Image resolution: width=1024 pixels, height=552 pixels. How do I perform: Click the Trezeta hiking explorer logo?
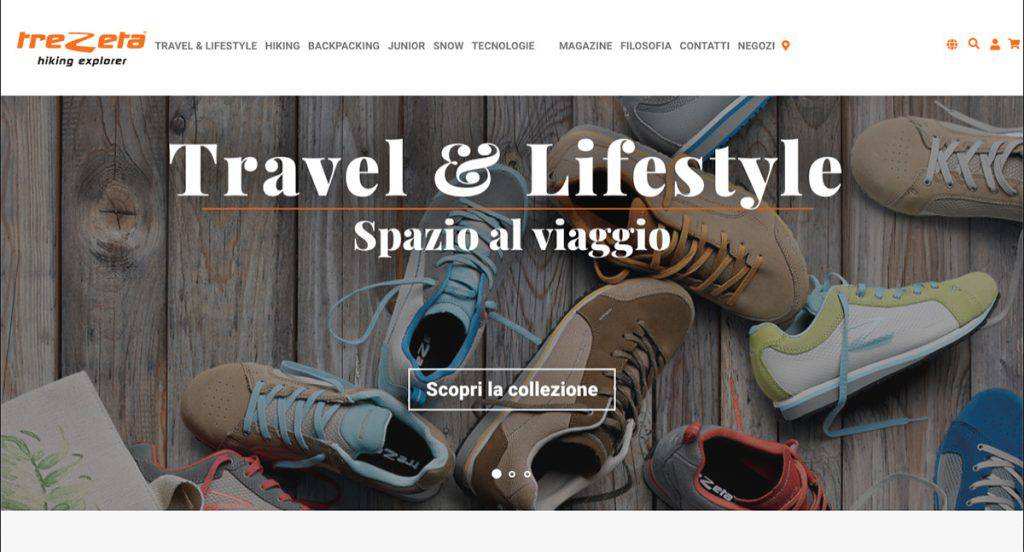point(81,48)
